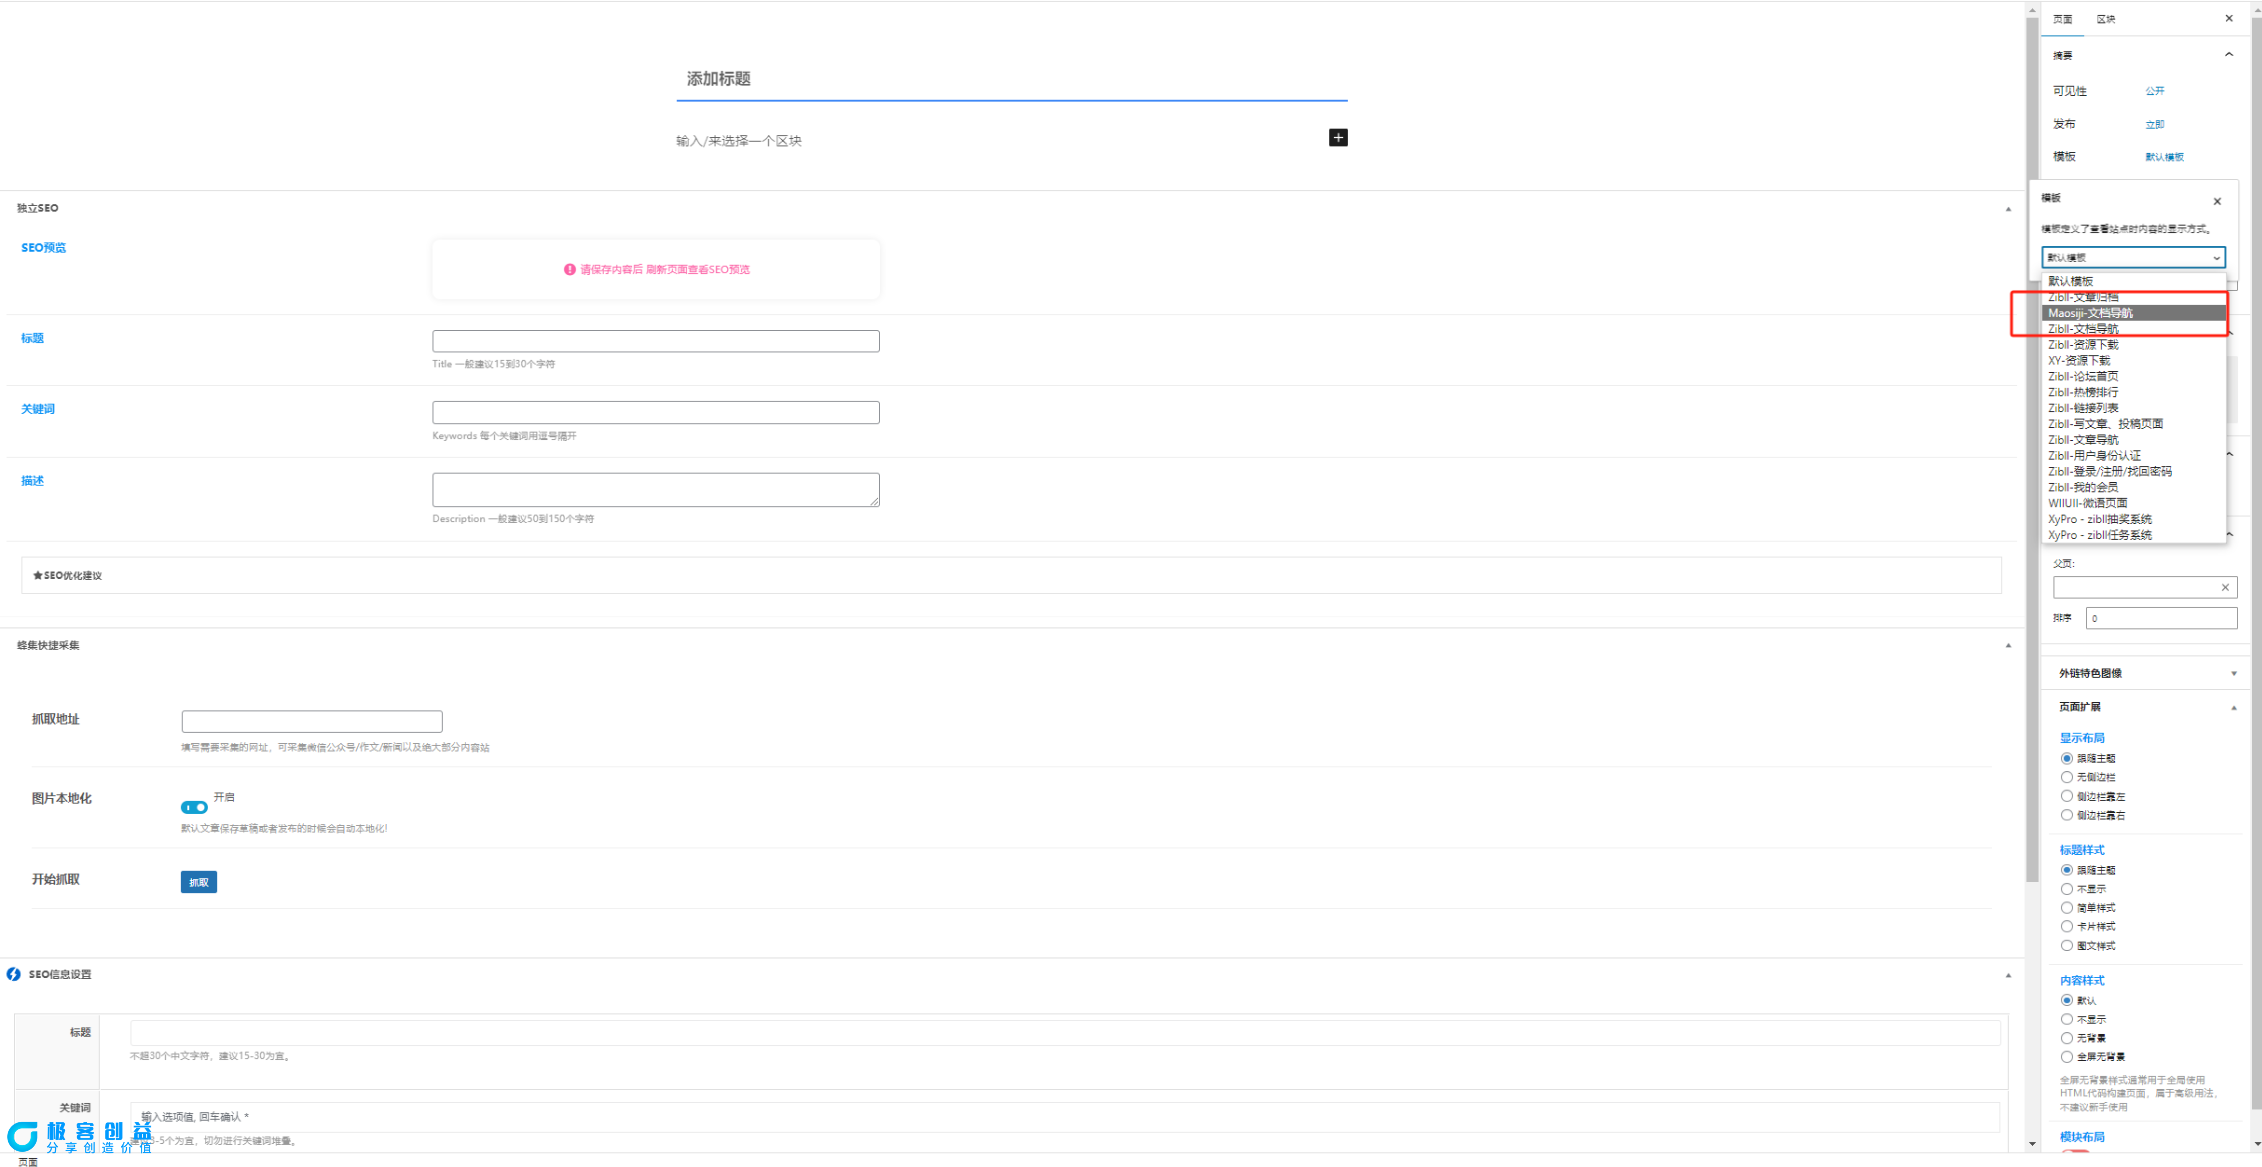Click the 公开 visibility link

click(x=2154, y=91)
